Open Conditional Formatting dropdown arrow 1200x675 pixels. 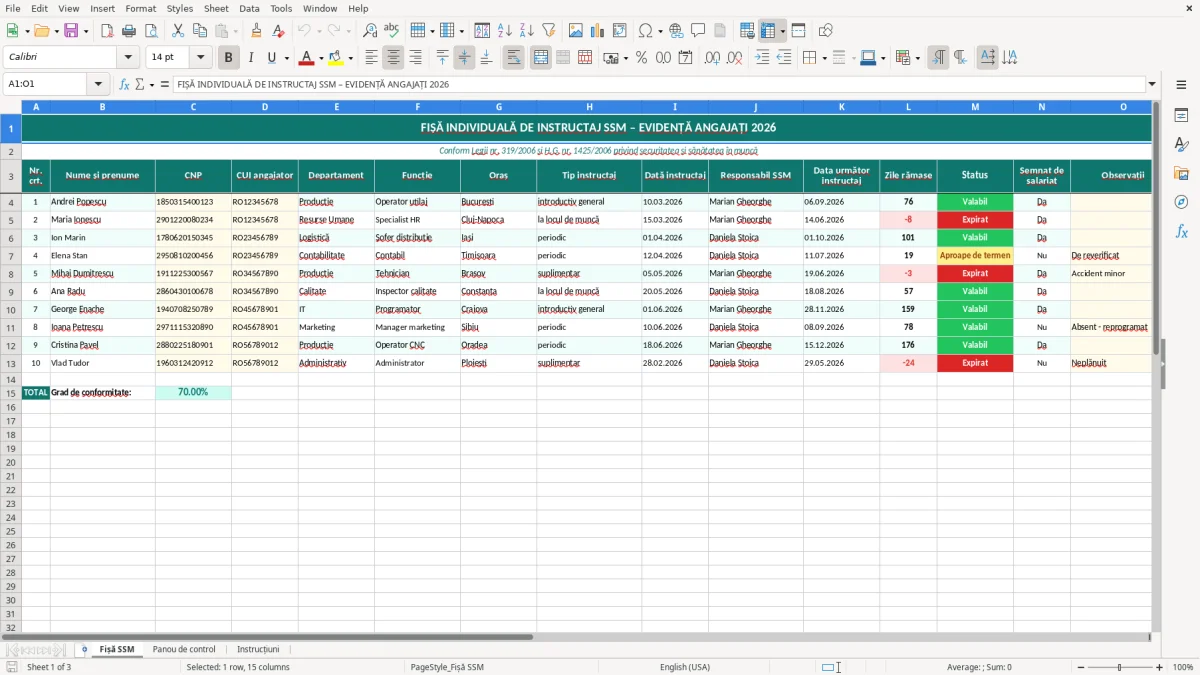[917, 58]
